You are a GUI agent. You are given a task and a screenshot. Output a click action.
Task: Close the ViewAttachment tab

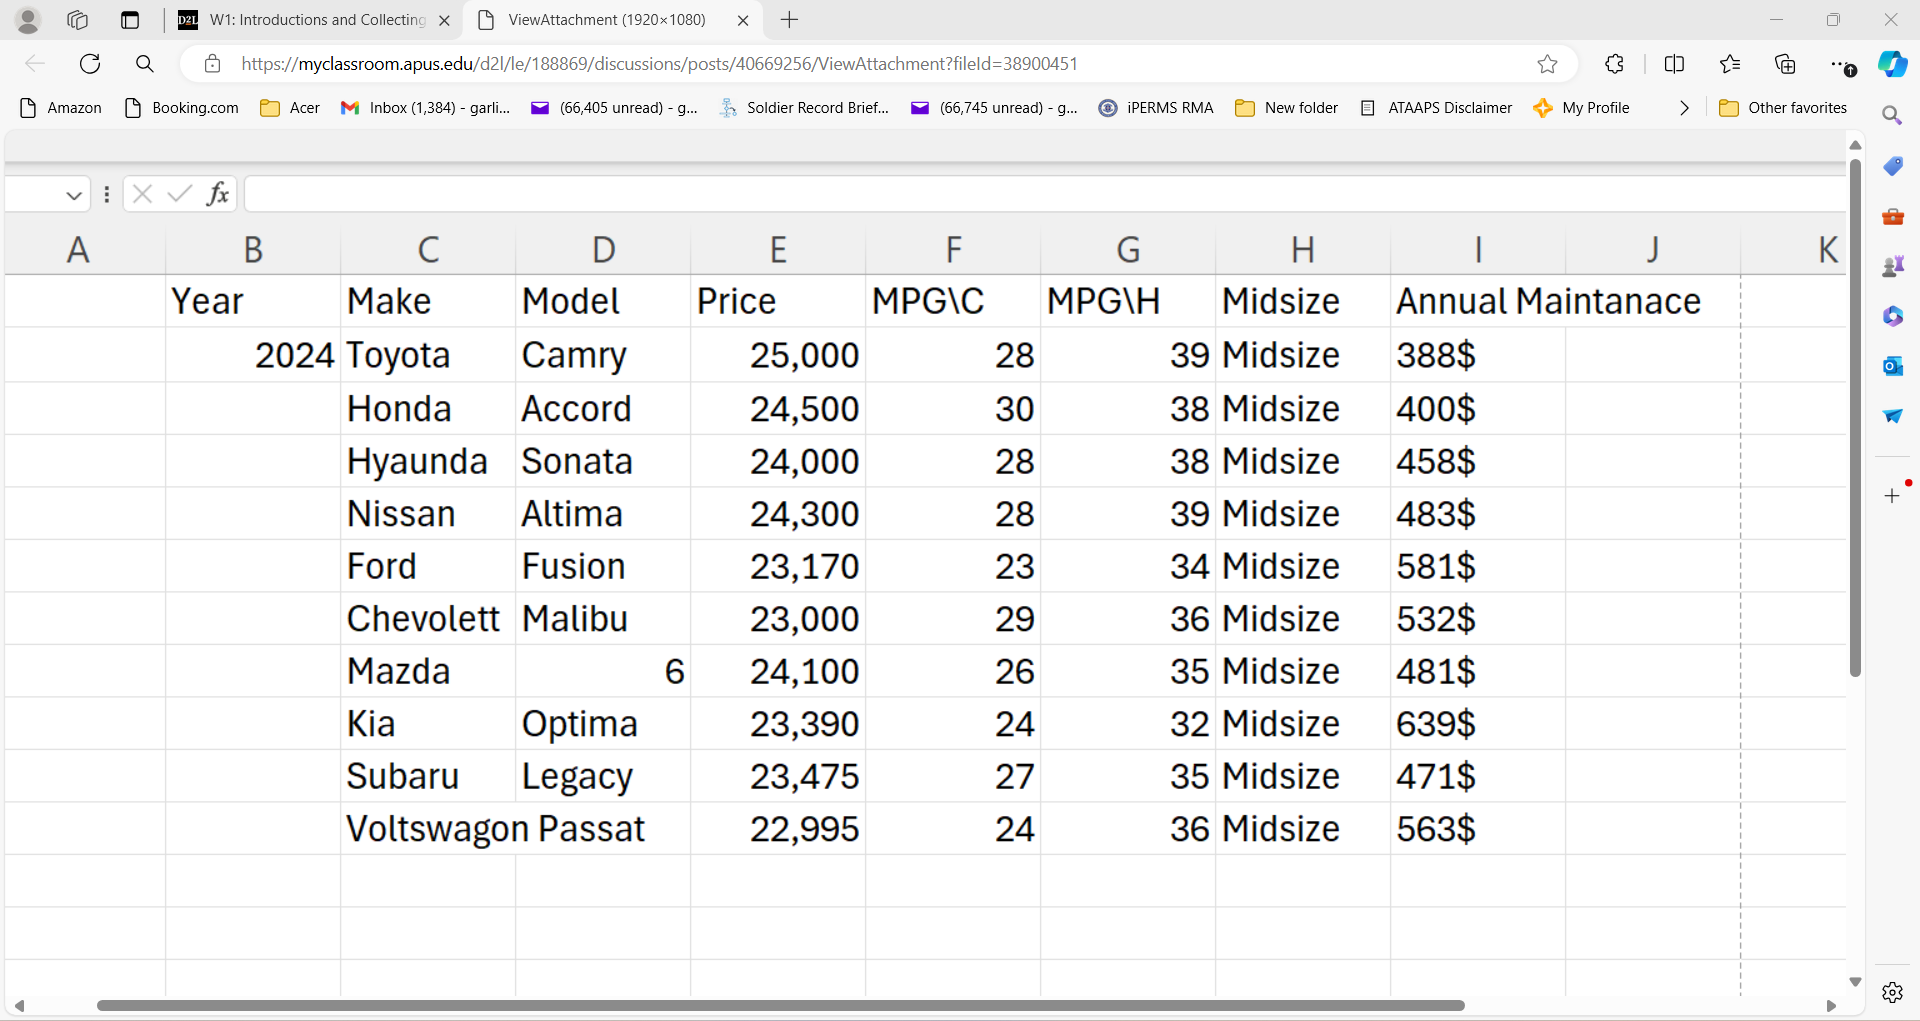pos(743,20)
